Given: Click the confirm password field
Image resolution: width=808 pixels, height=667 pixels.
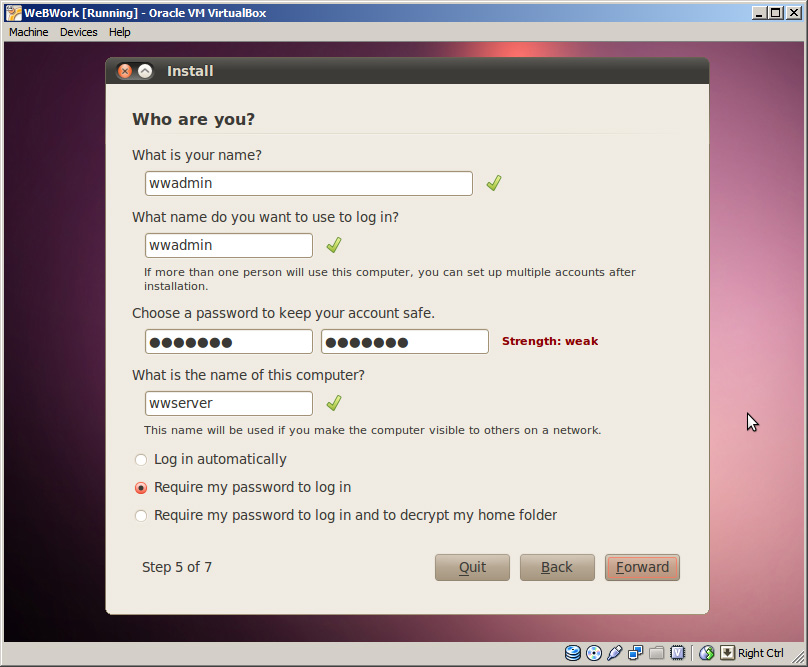Looking at the screenshot, I should (405, 341).
